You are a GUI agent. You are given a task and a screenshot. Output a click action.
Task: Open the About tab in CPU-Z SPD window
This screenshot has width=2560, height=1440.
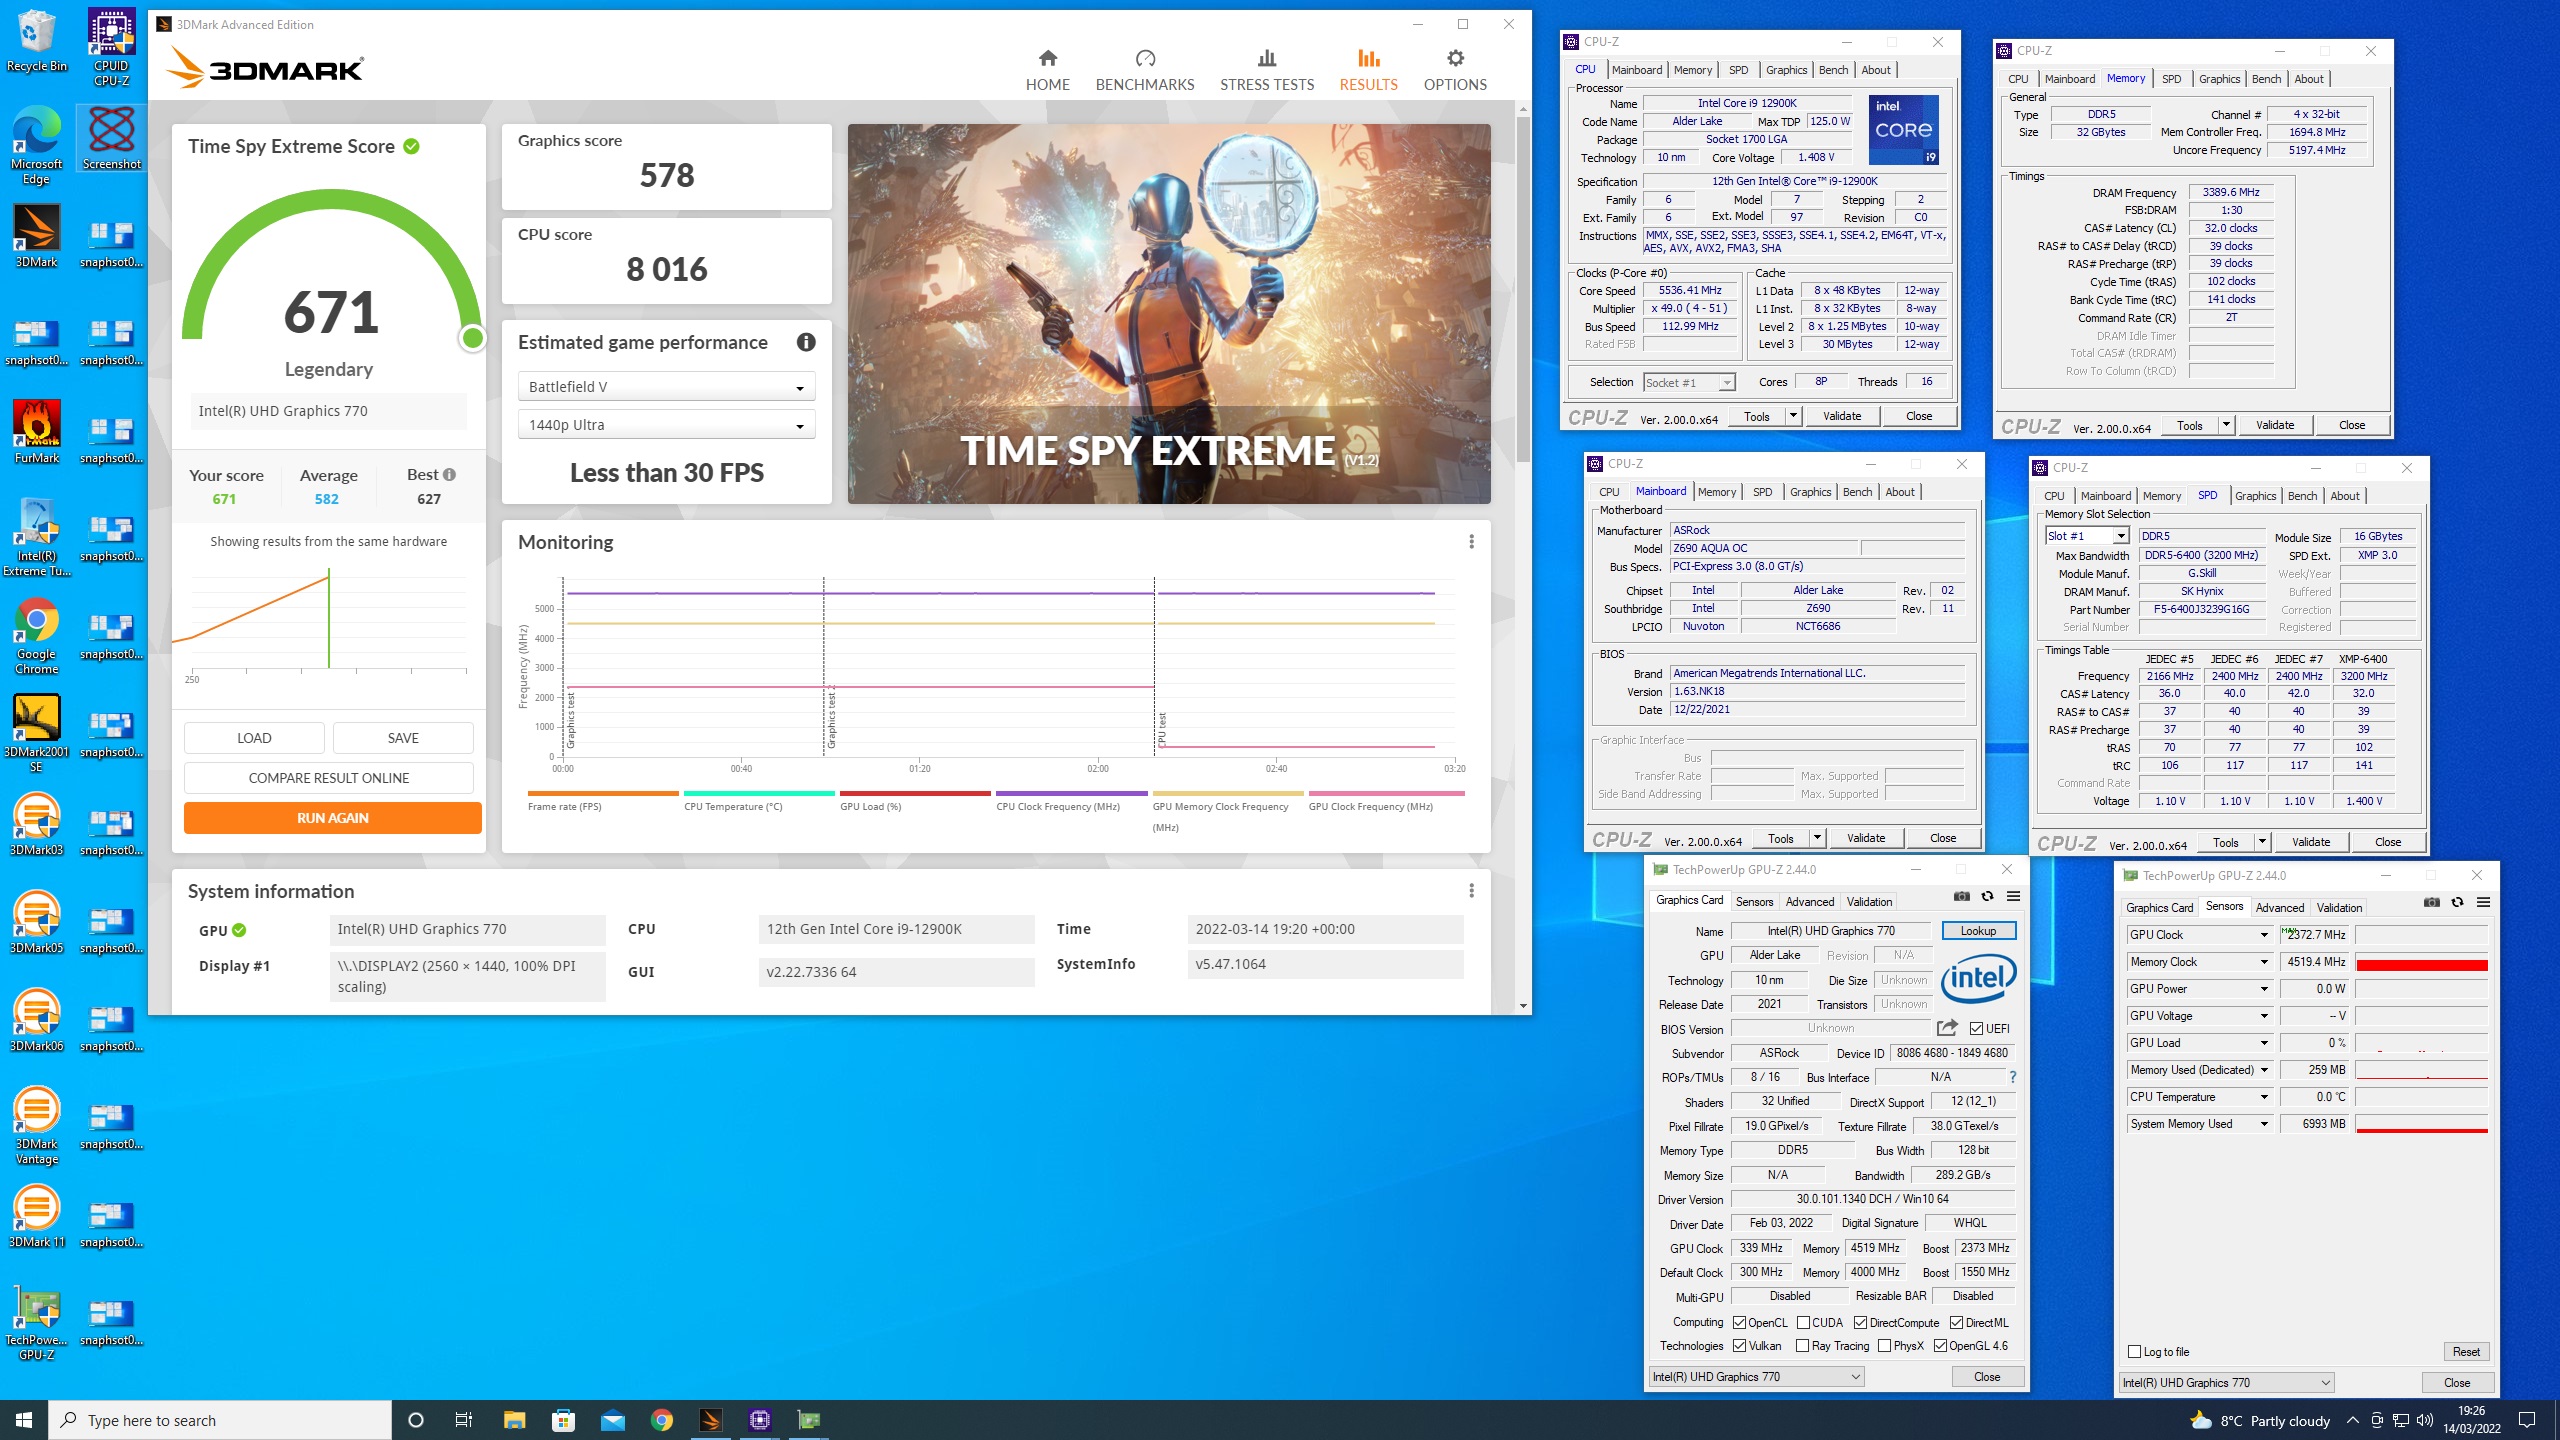tap(2345, 496)
